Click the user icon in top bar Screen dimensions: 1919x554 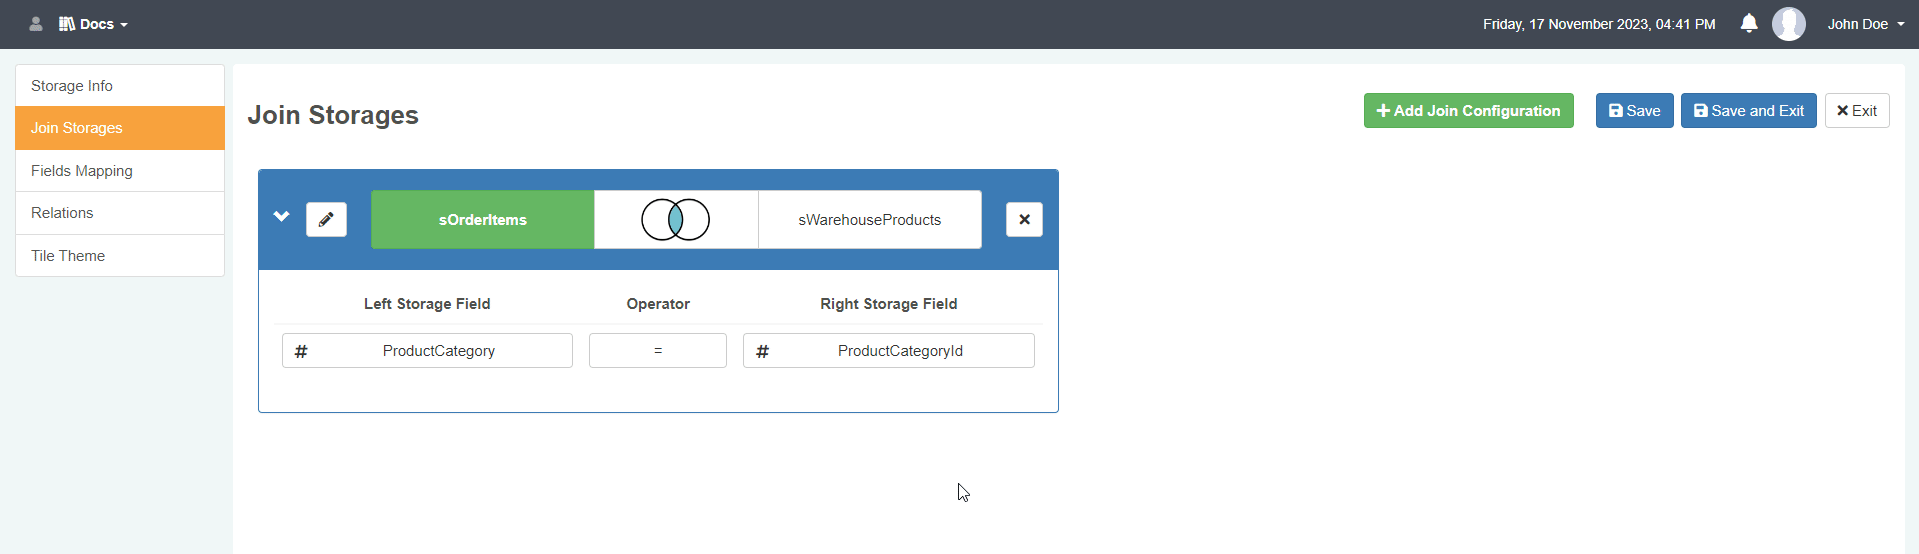click(x=36, y=24)
